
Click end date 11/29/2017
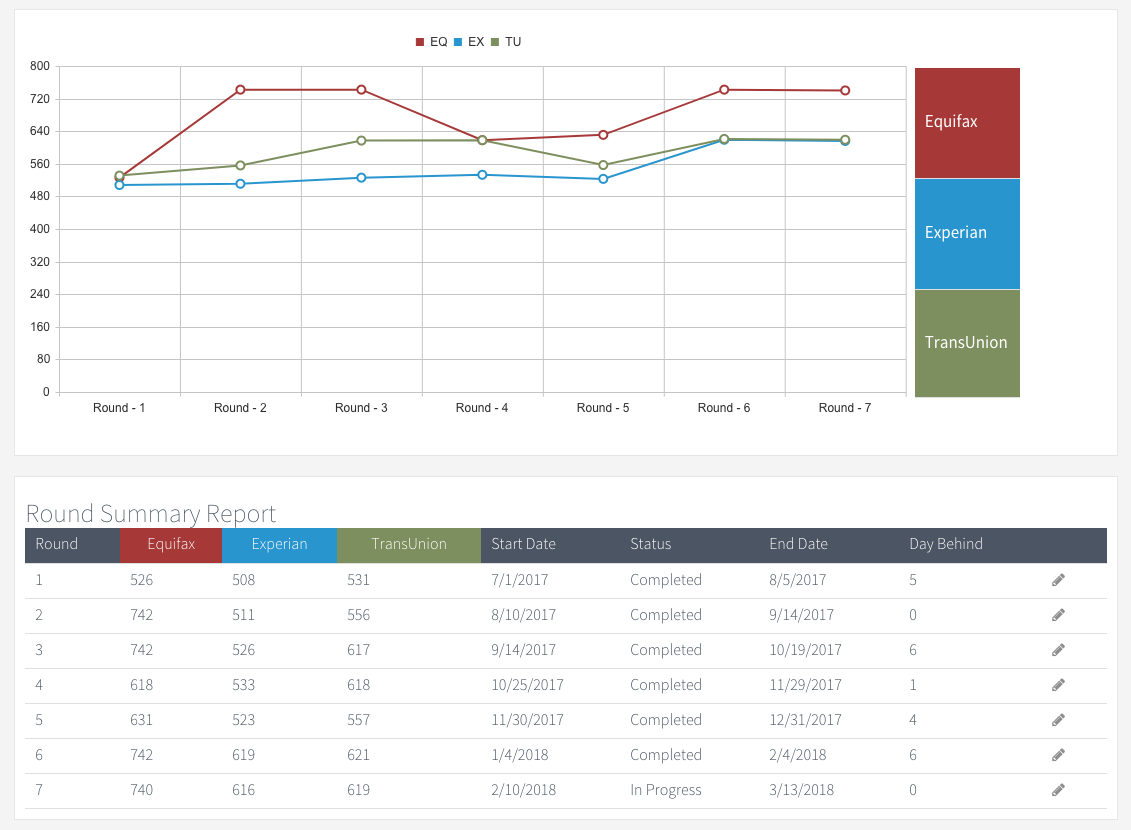pyautogui.click(x=805, y=685)
